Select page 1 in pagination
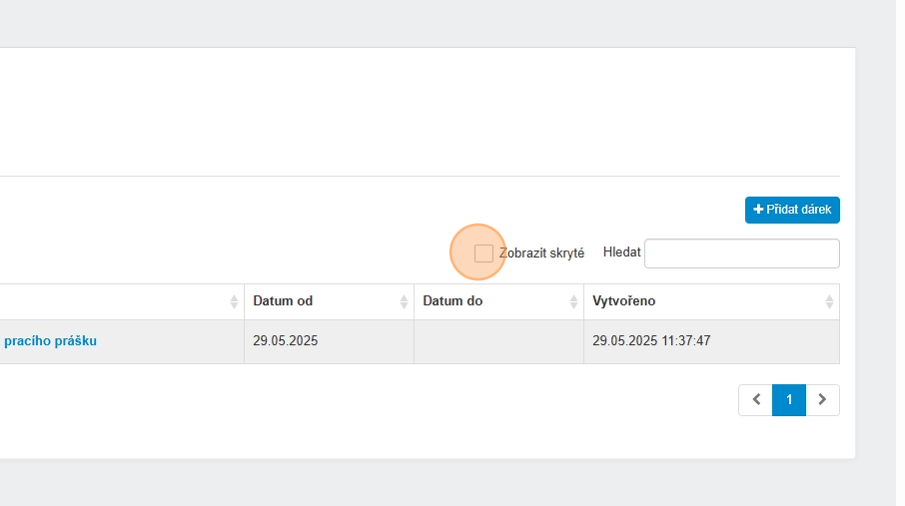The width and height of the screenshot is (905, 506). click(789, 400)
